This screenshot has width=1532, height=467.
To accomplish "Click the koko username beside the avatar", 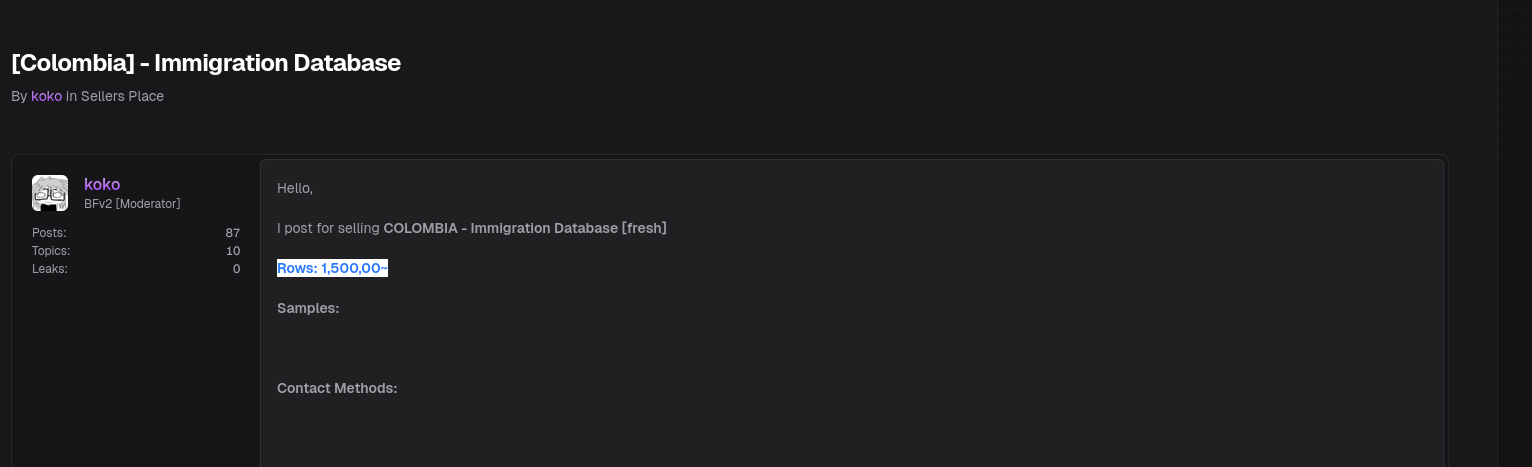I will pyautogui.click(x=102, y=184).
